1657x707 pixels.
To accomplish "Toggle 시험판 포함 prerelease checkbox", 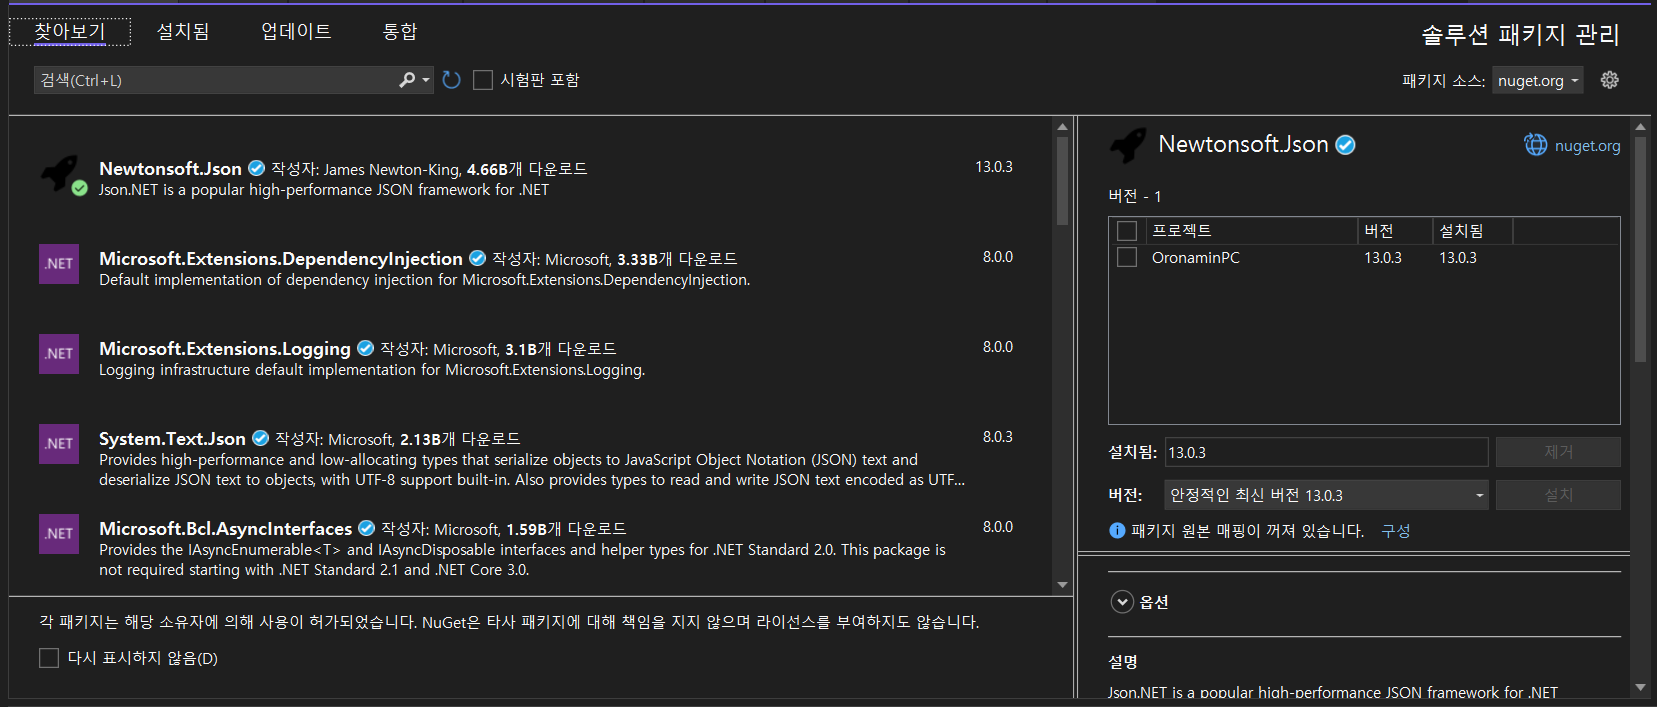I will (x=483, y=80).
